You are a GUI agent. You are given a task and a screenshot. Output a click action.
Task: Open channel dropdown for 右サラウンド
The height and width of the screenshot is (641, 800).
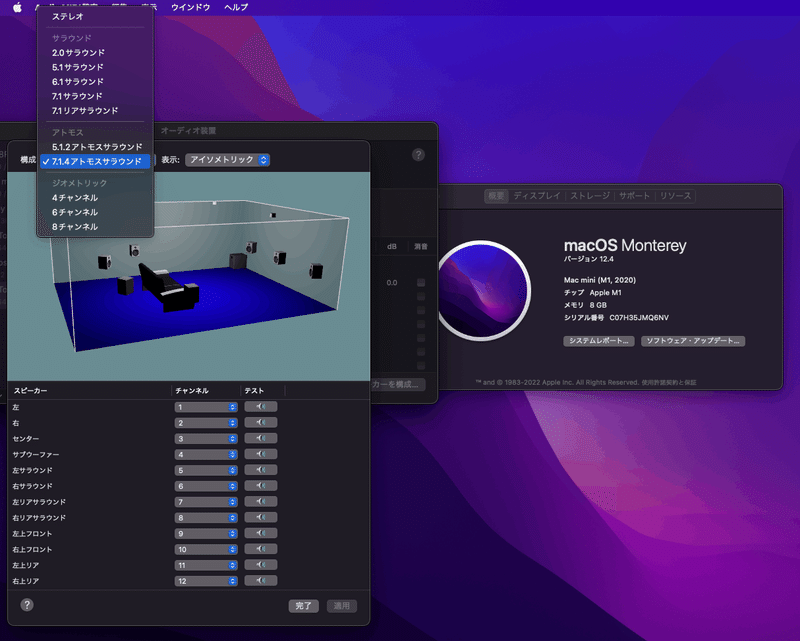[x=206, y=486]
